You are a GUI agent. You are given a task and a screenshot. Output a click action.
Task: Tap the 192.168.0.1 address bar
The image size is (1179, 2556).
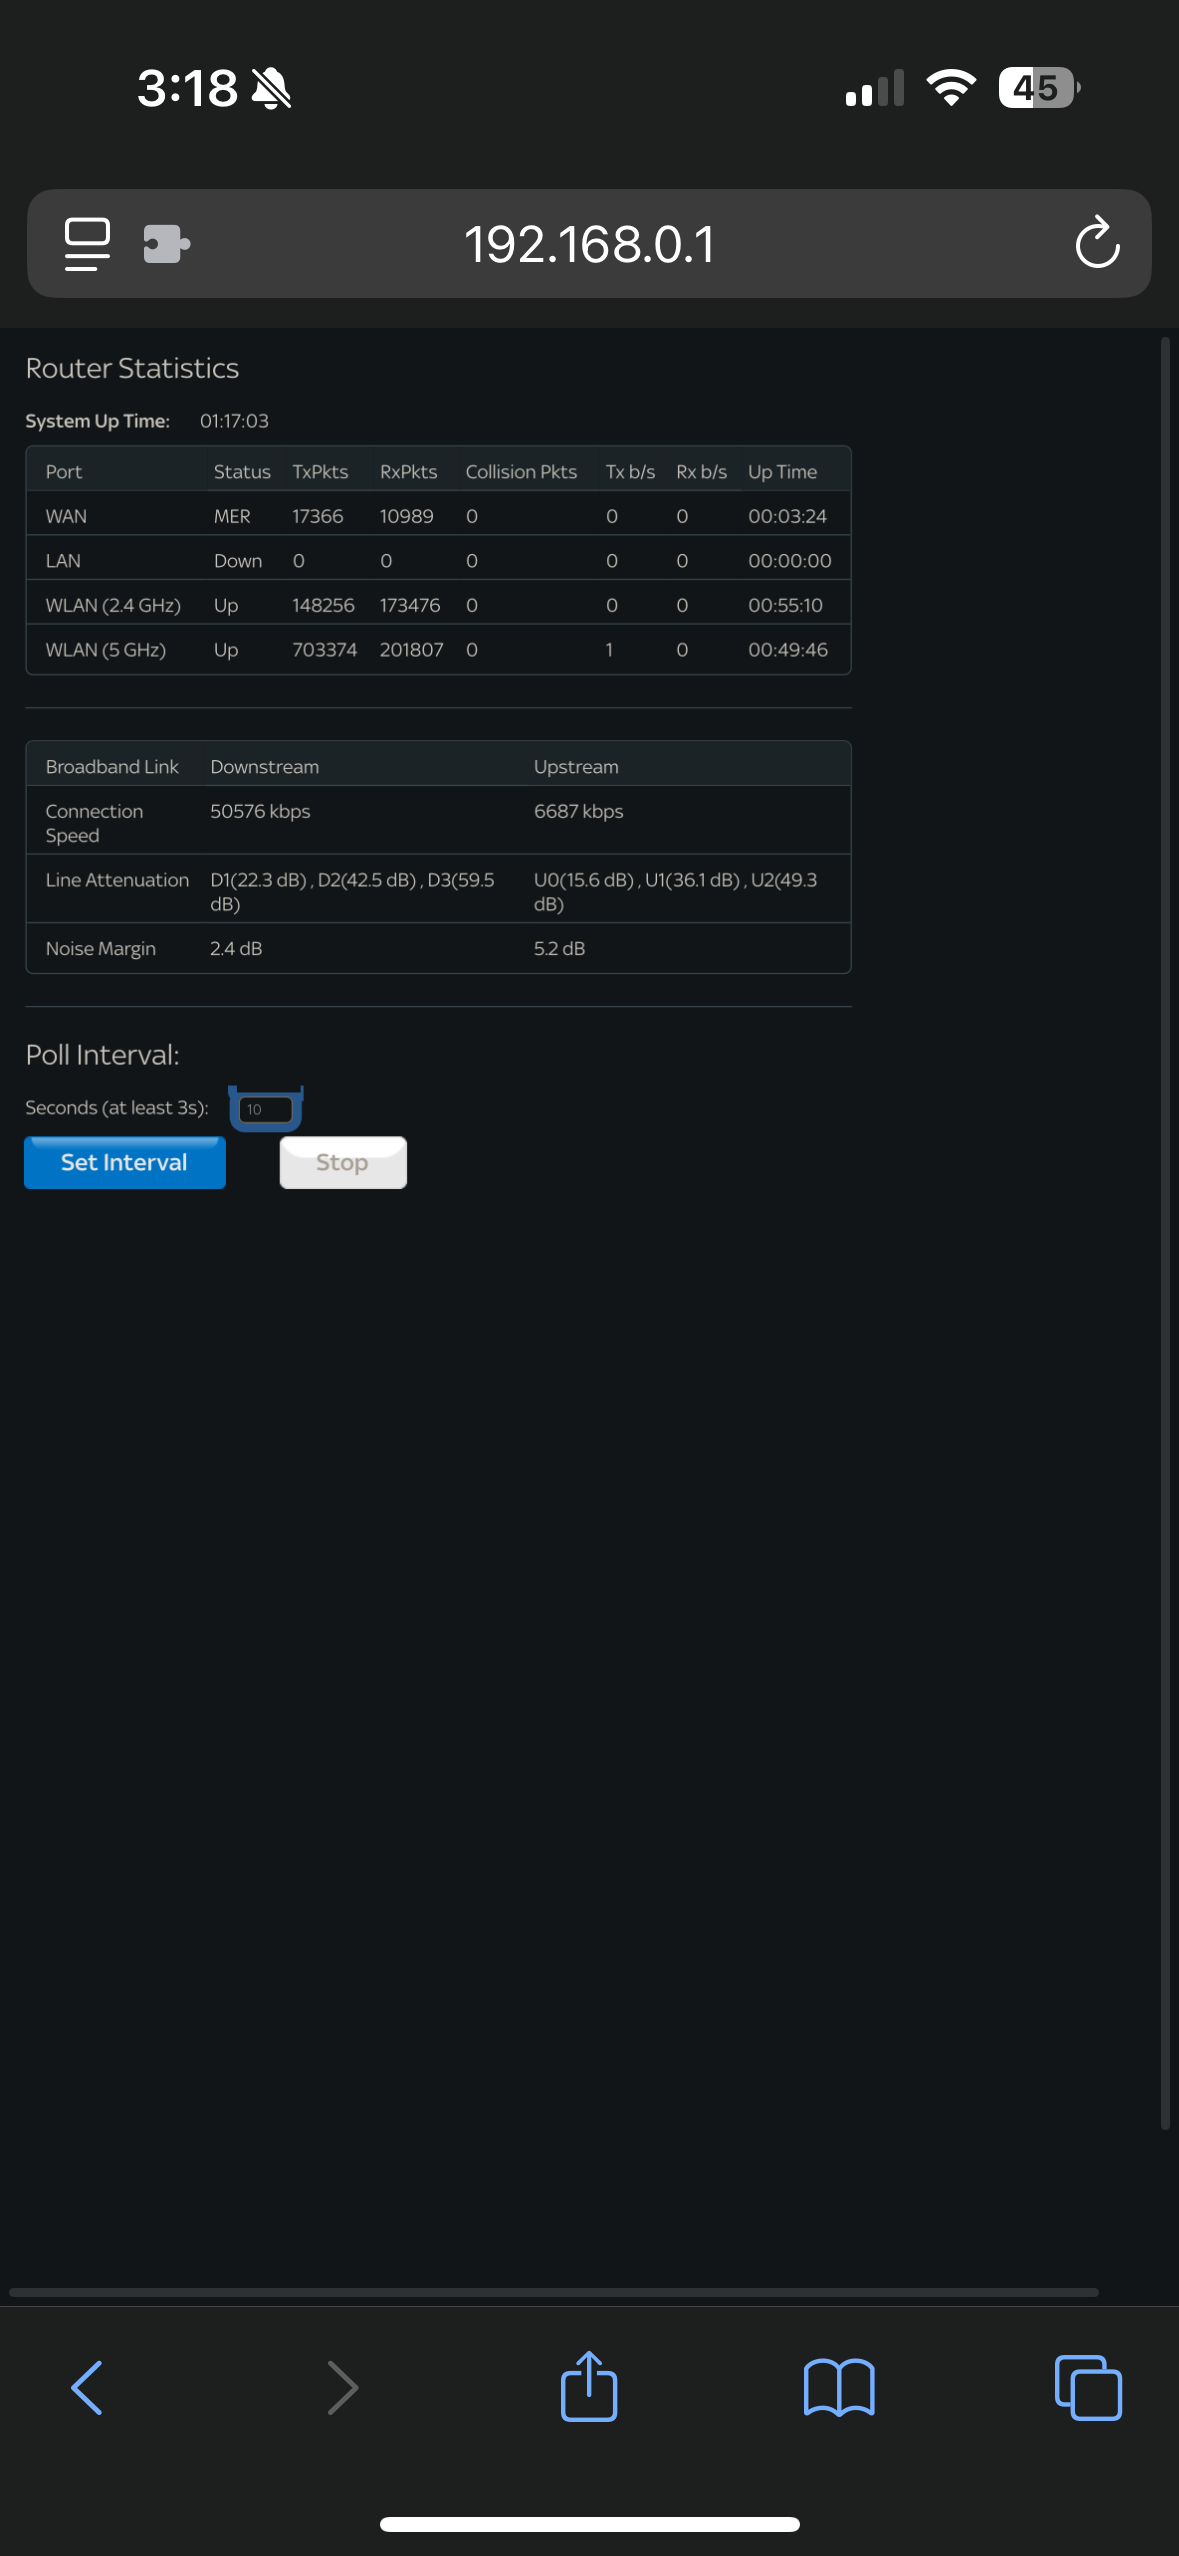tap(589, 244)
